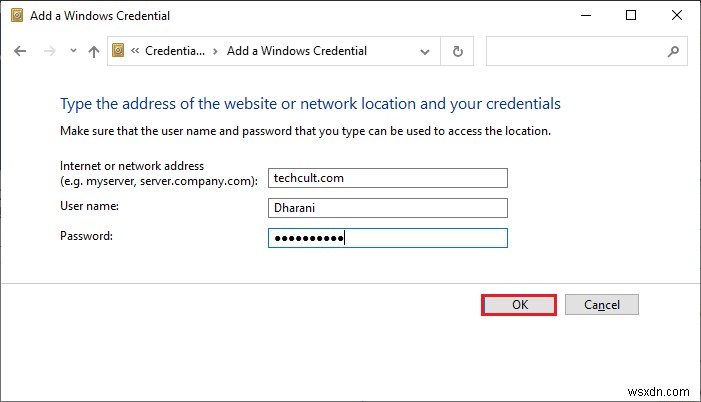Focus the Internet or network address field

[387, 178]
